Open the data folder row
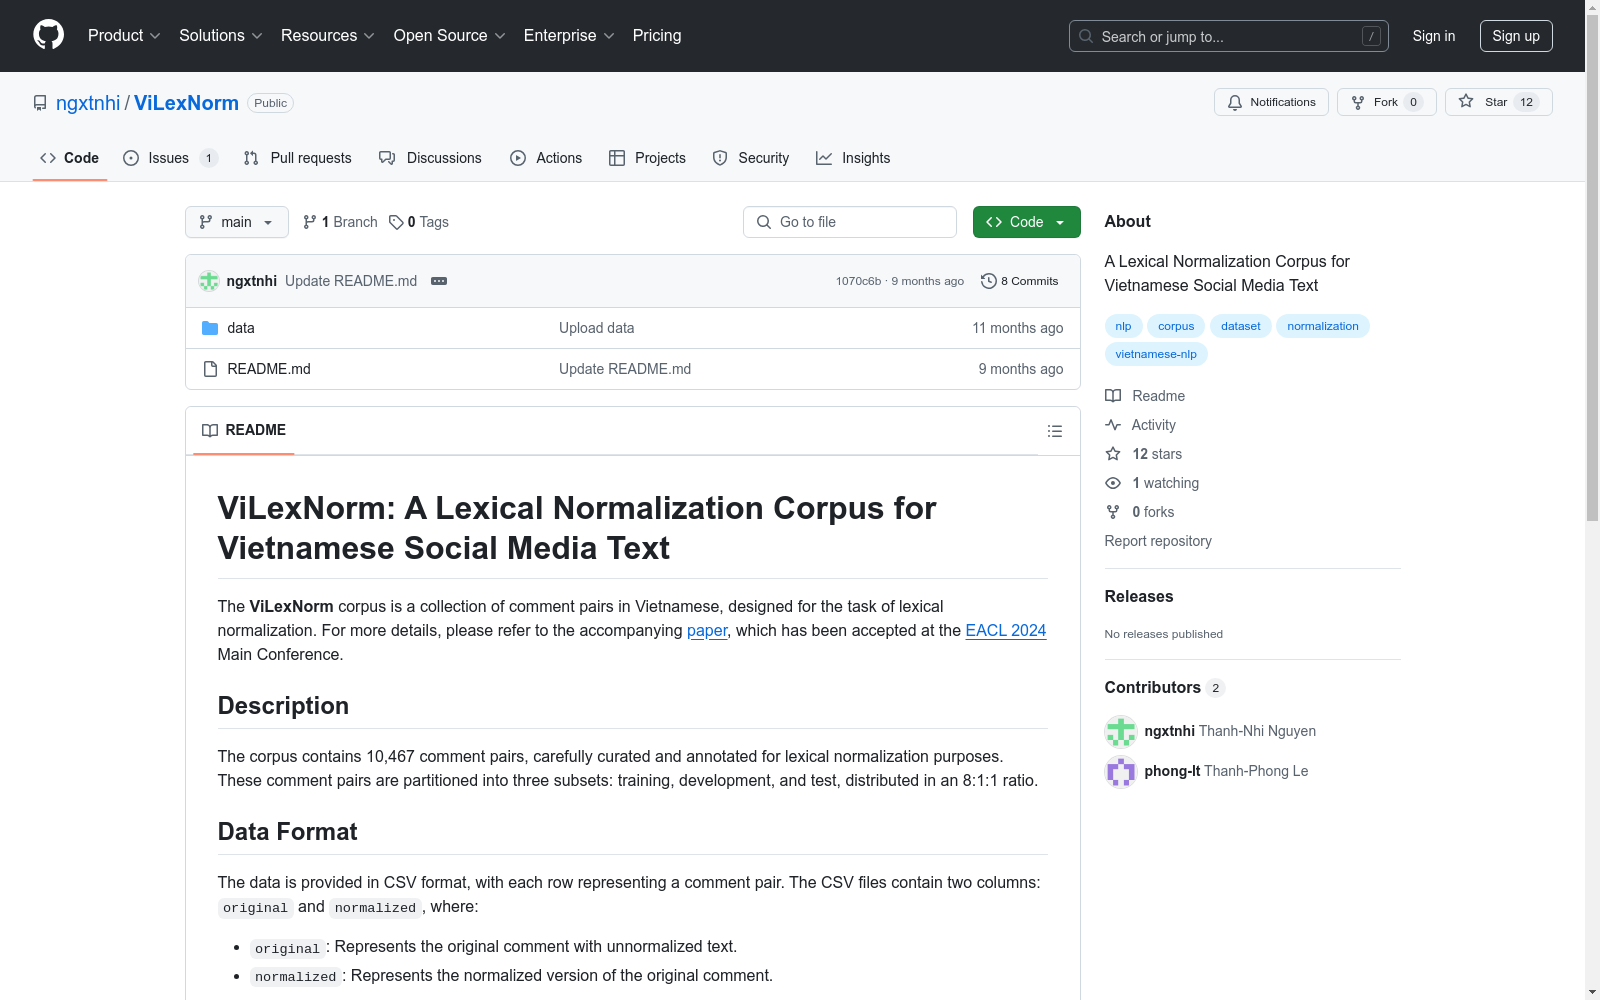Image resolution: width=1600 pixels, height=1000 pixels. pyautogui.click(x=632, y=328)
